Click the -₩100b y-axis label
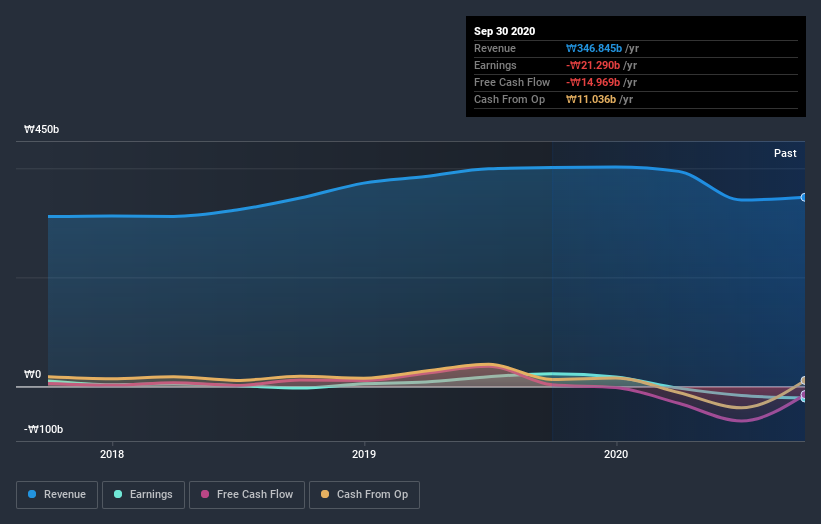Viewport: 821px width, 524px height. (x=43, y=429)
